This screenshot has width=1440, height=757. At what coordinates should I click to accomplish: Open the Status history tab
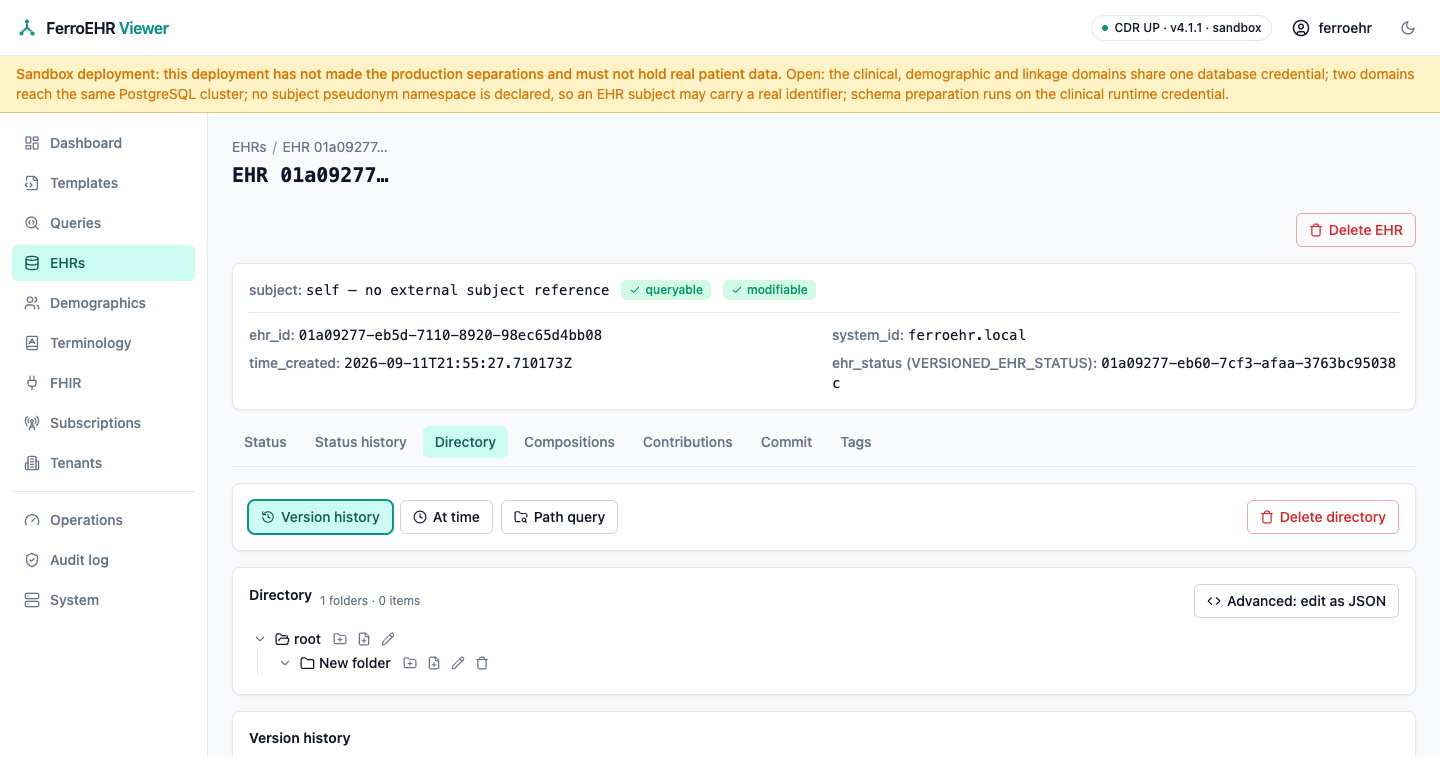(361, 442)
